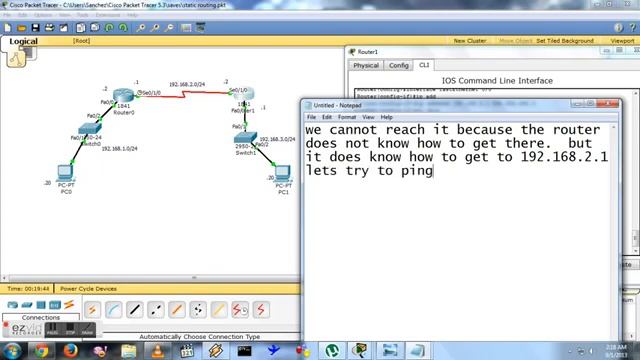Viewport: 640px width, 360px height.
Task: Open the Config tab in Router1 window
Action: (399, 65)
